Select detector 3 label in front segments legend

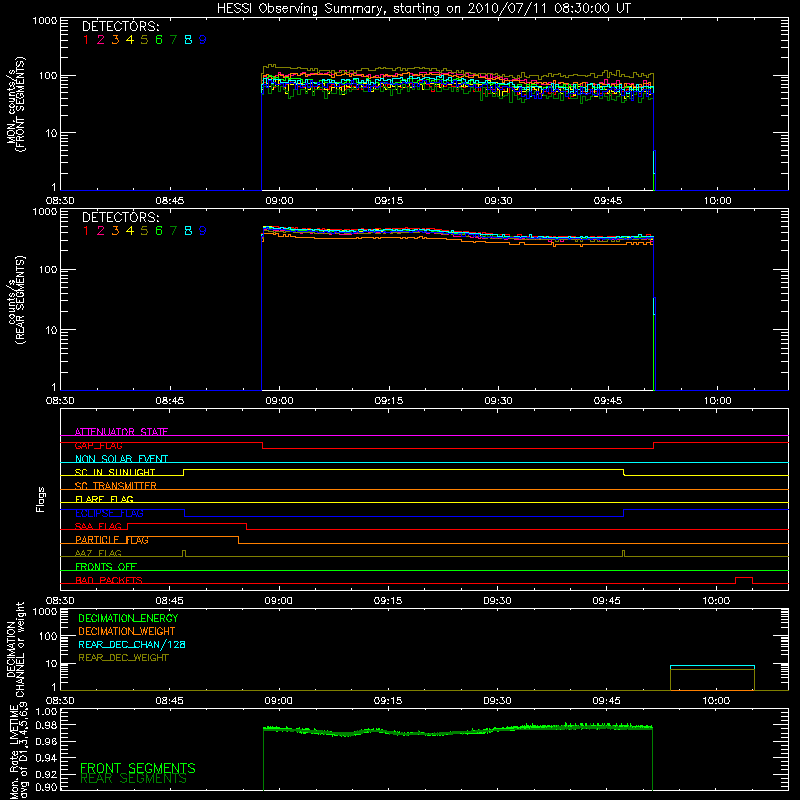115,39
